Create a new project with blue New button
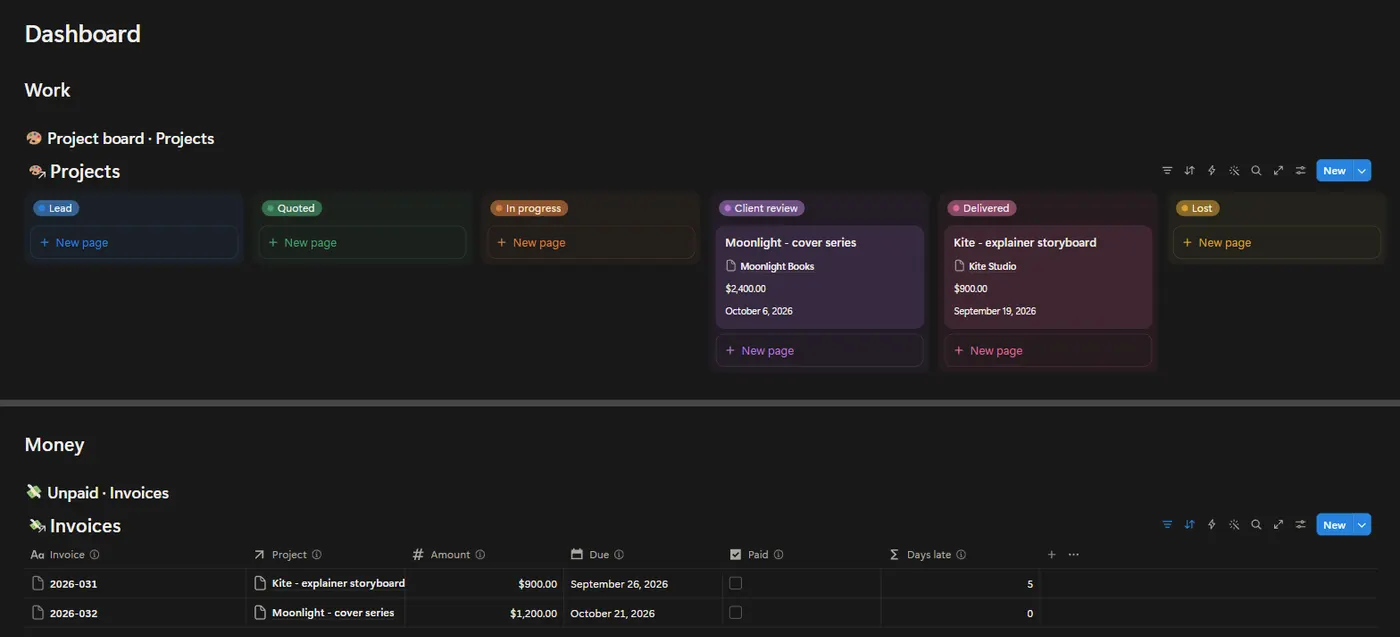Image resolution: width=1400 pixels, height=637 pixels. click(1334, 171)
